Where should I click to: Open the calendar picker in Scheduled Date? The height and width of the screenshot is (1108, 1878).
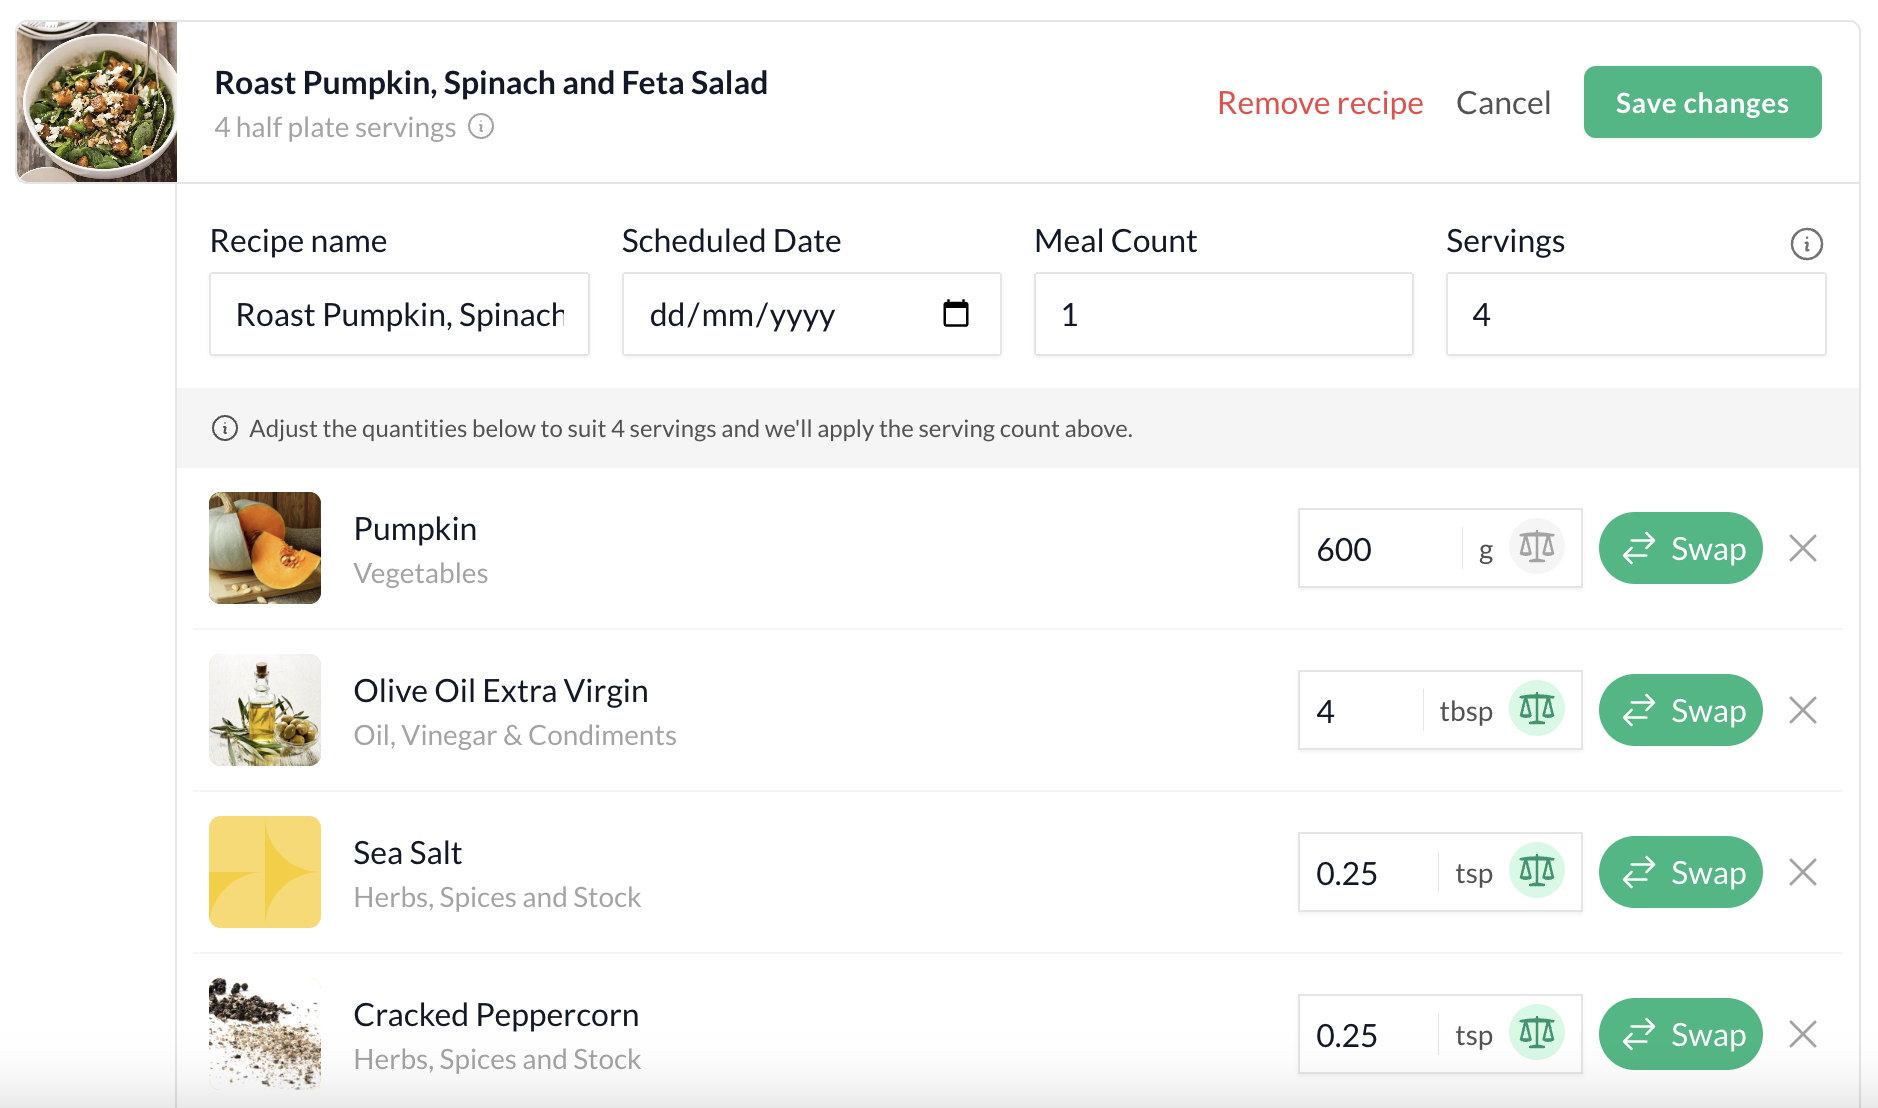956,314
